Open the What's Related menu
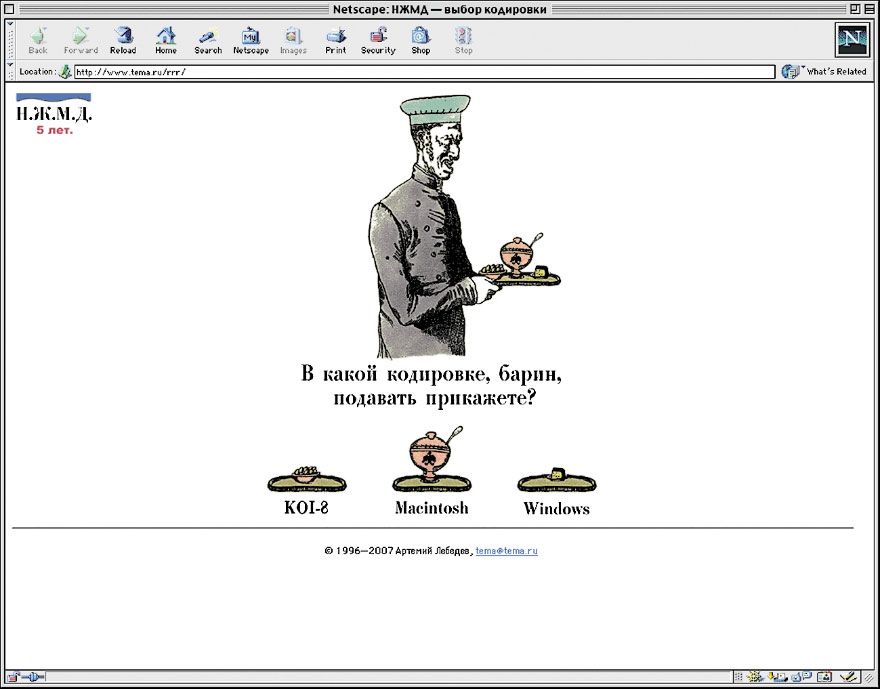This screenshot has height=689, width=880. [824, 72]
